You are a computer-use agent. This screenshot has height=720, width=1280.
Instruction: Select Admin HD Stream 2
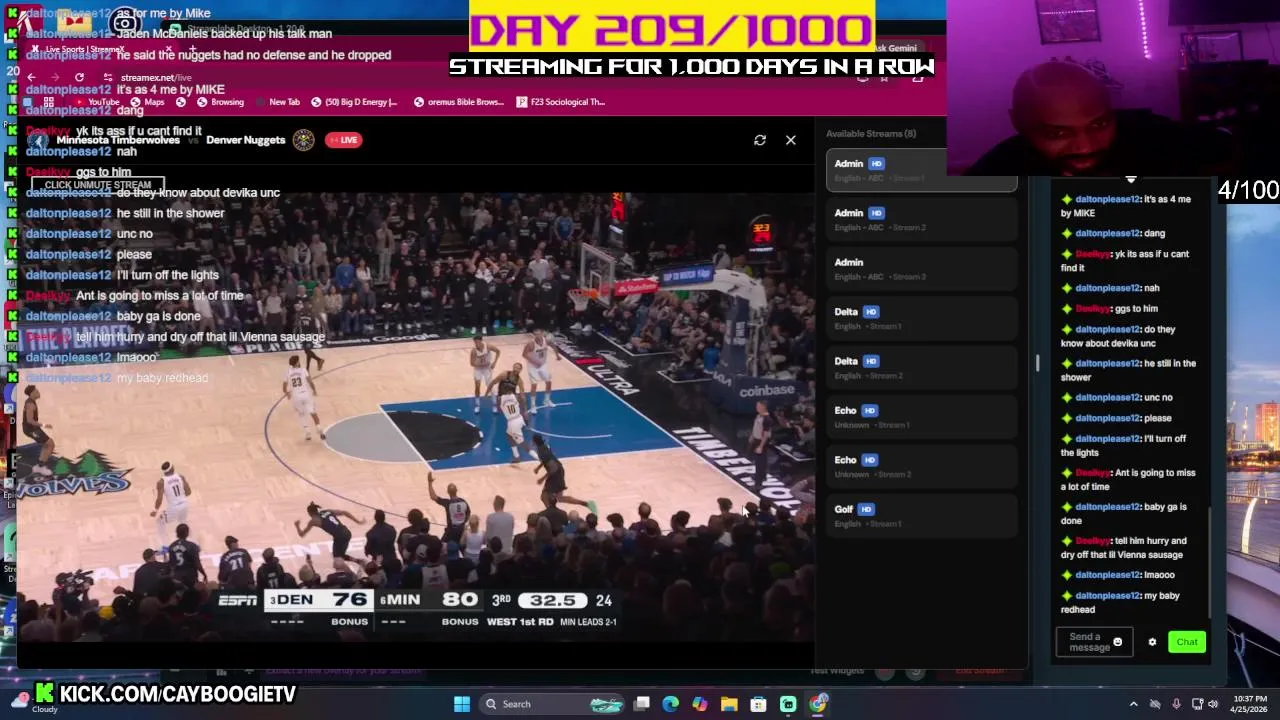pos(921,219)
